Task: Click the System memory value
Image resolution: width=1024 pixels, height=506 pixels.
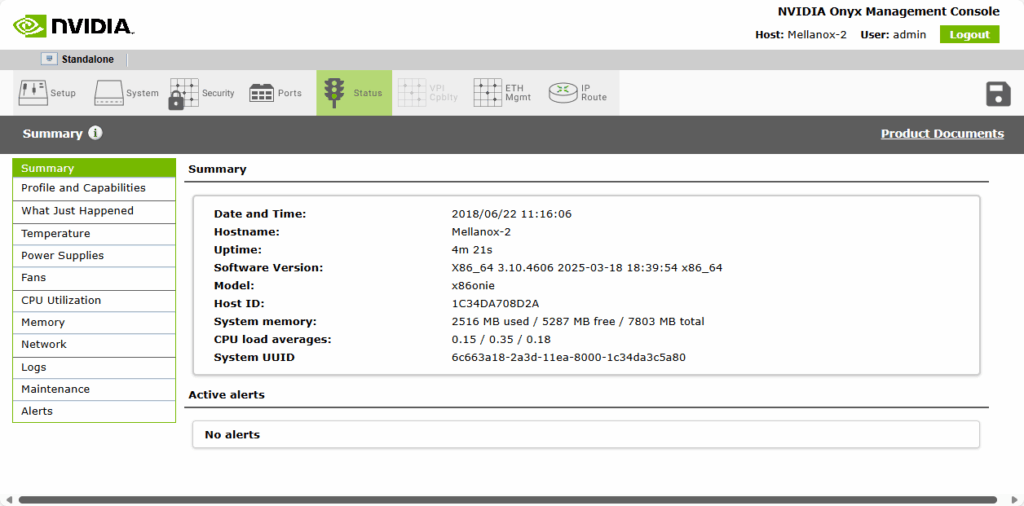Action: [x=577, y=322]
